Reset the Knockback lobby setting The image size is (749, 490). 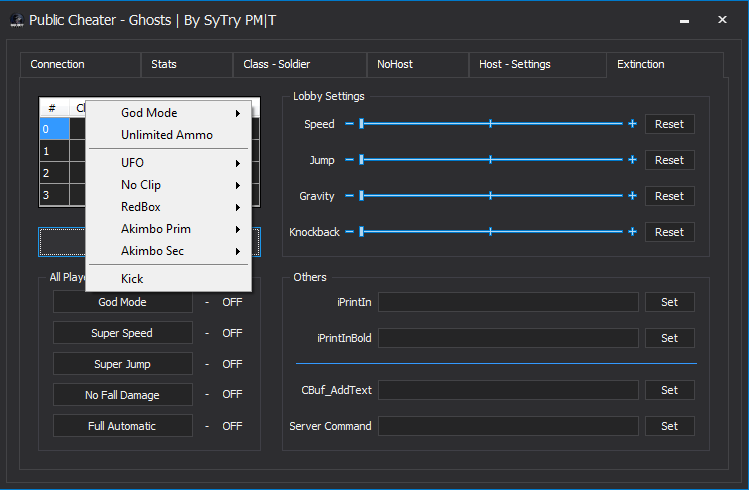670,232
